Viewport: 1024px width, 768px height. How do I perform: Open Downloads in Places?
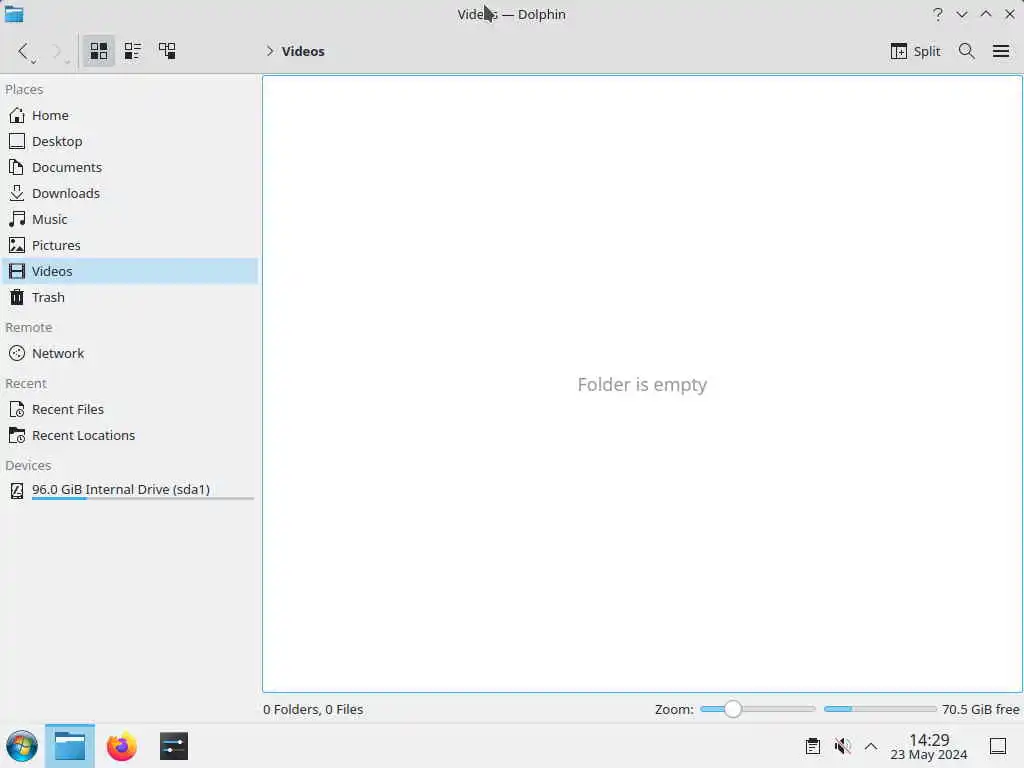(x=129, y=193)
